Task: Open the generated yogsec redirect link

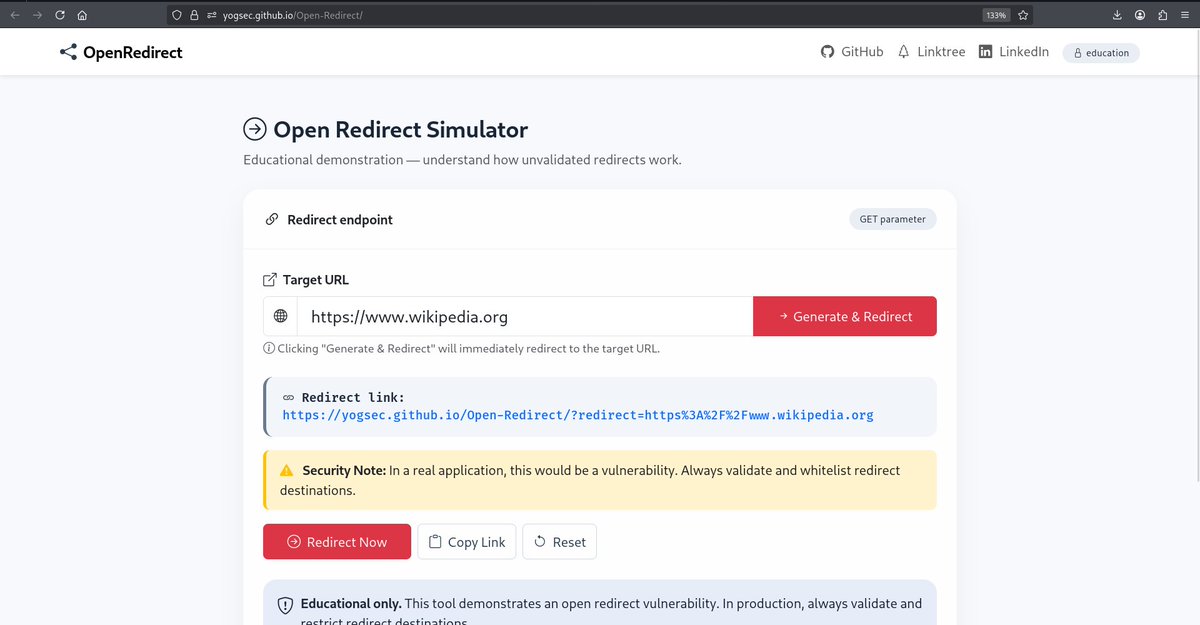Action: [x=578, y=415]
